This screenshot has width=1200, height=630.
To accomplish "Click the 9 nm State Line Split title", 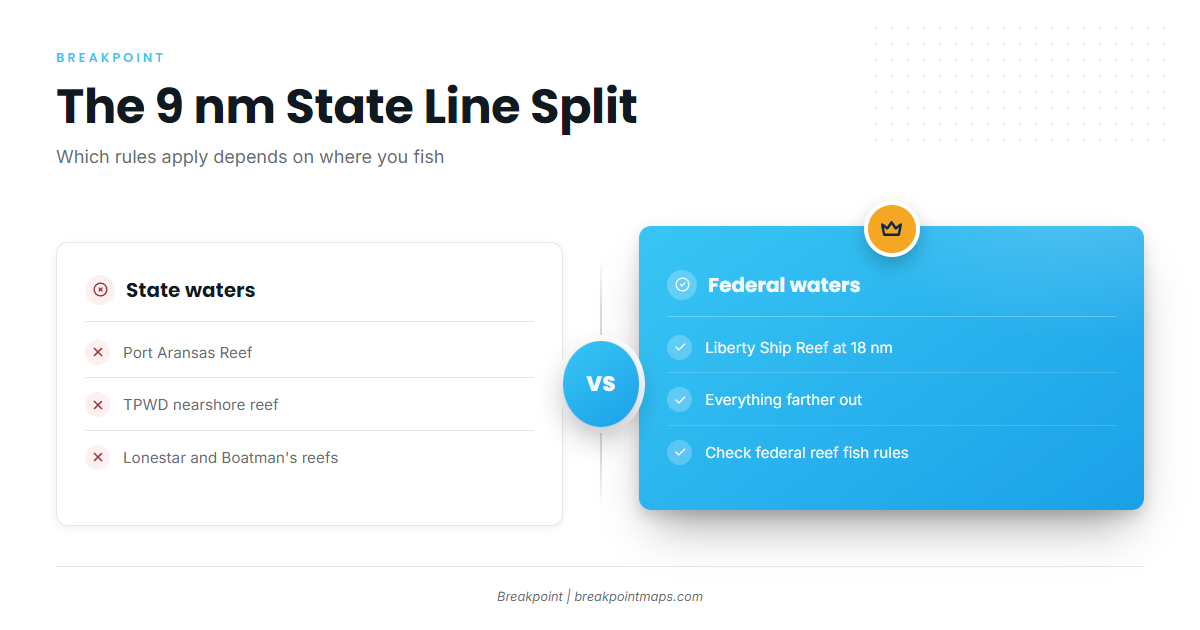I will click(x=347, y=106).
